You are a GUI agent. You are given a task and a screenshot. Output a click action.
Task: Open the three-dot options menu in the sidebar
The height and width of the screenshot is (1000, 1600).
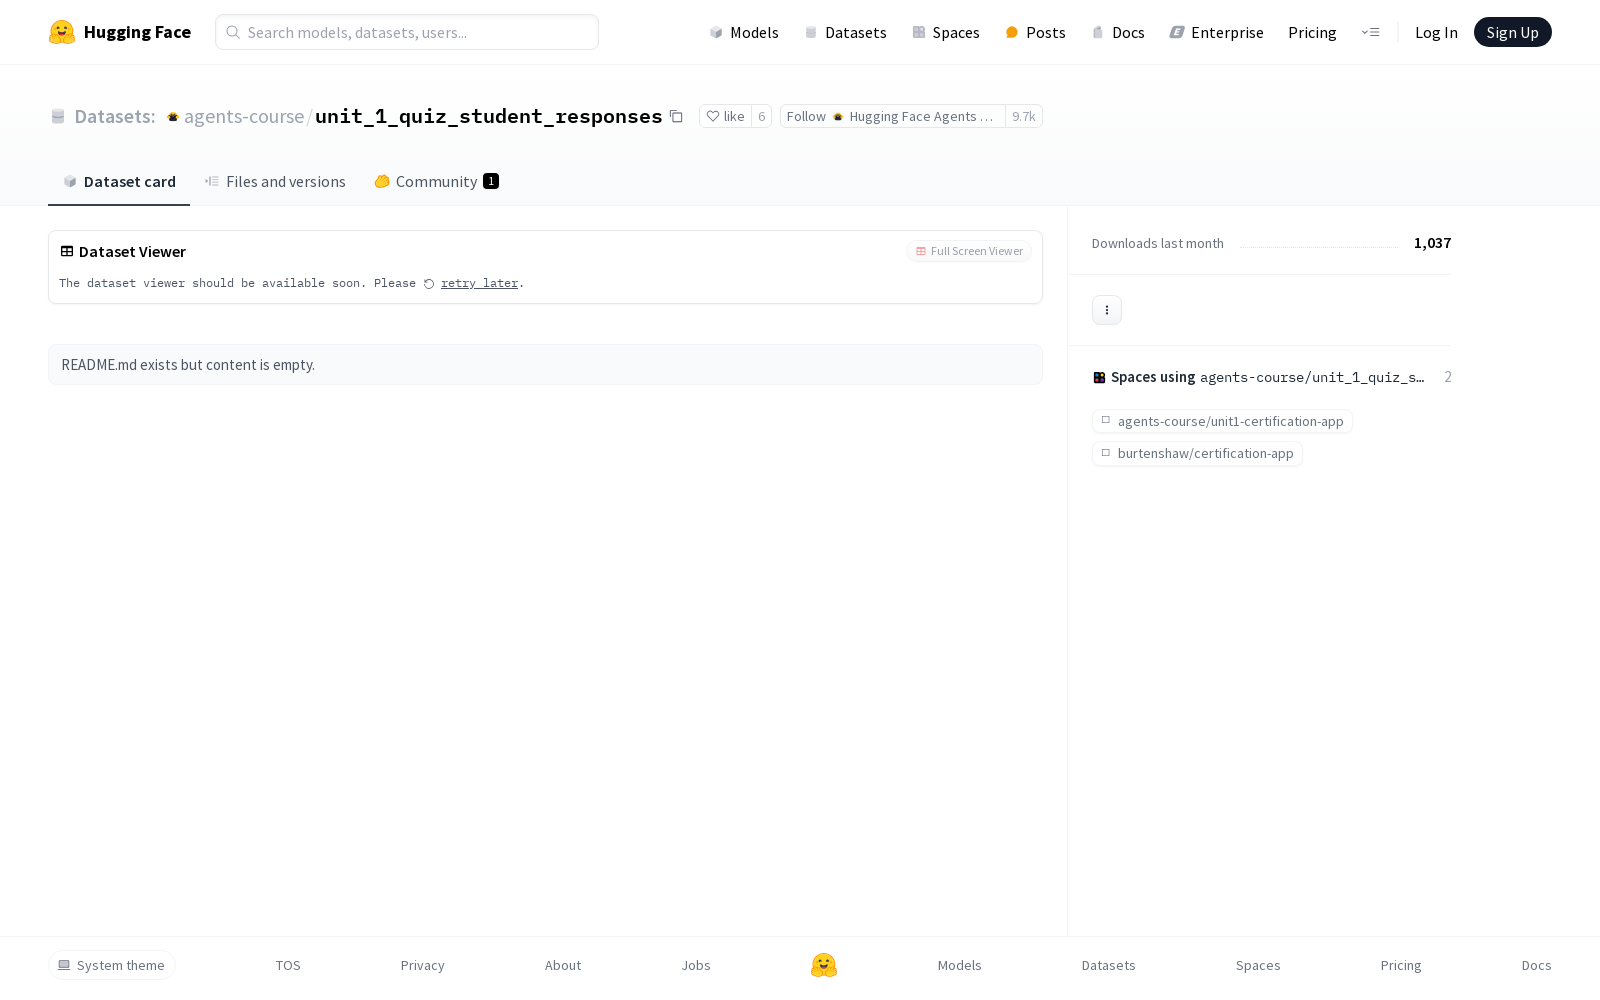tap(1106, 310)
